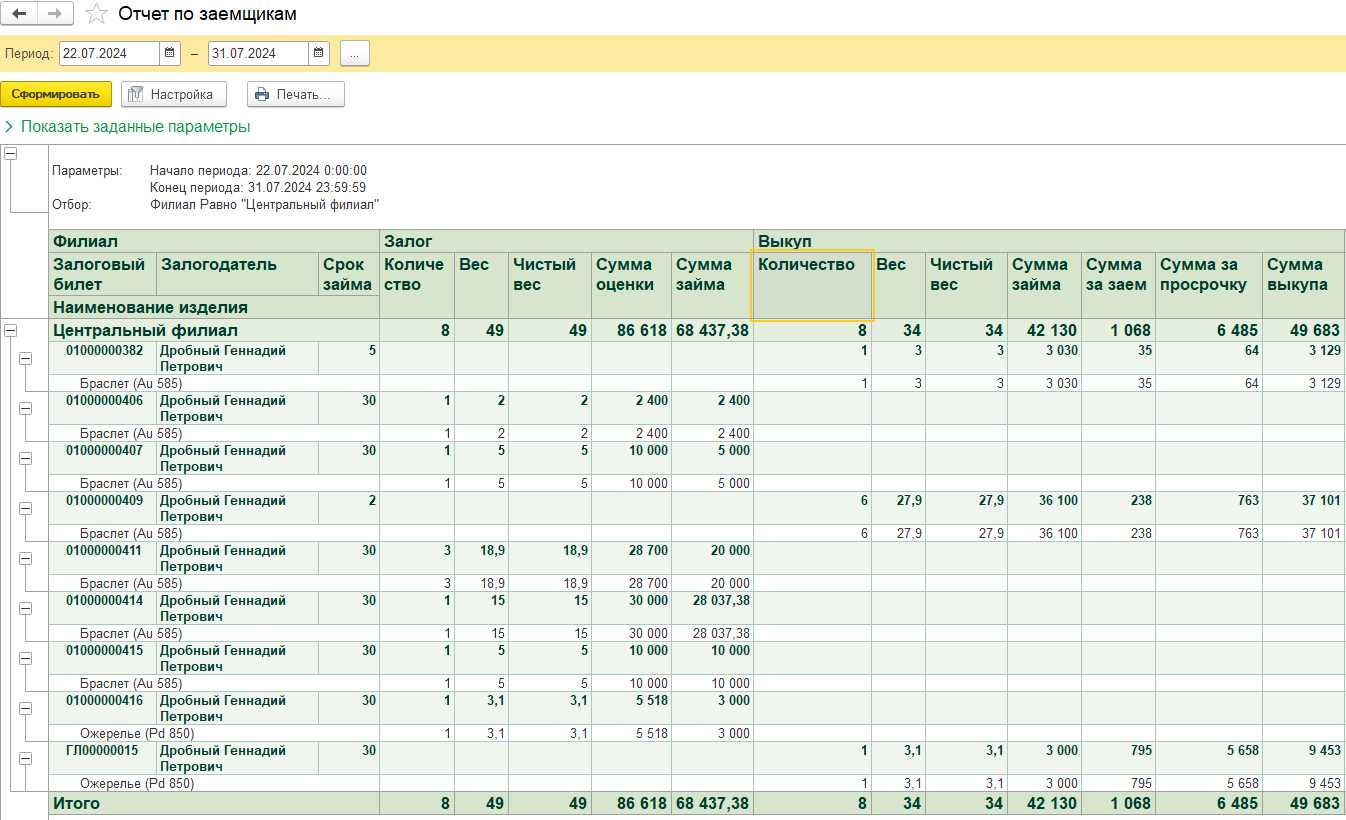Select redemption sum cell 37 101 in bold row

[1303, 508]
